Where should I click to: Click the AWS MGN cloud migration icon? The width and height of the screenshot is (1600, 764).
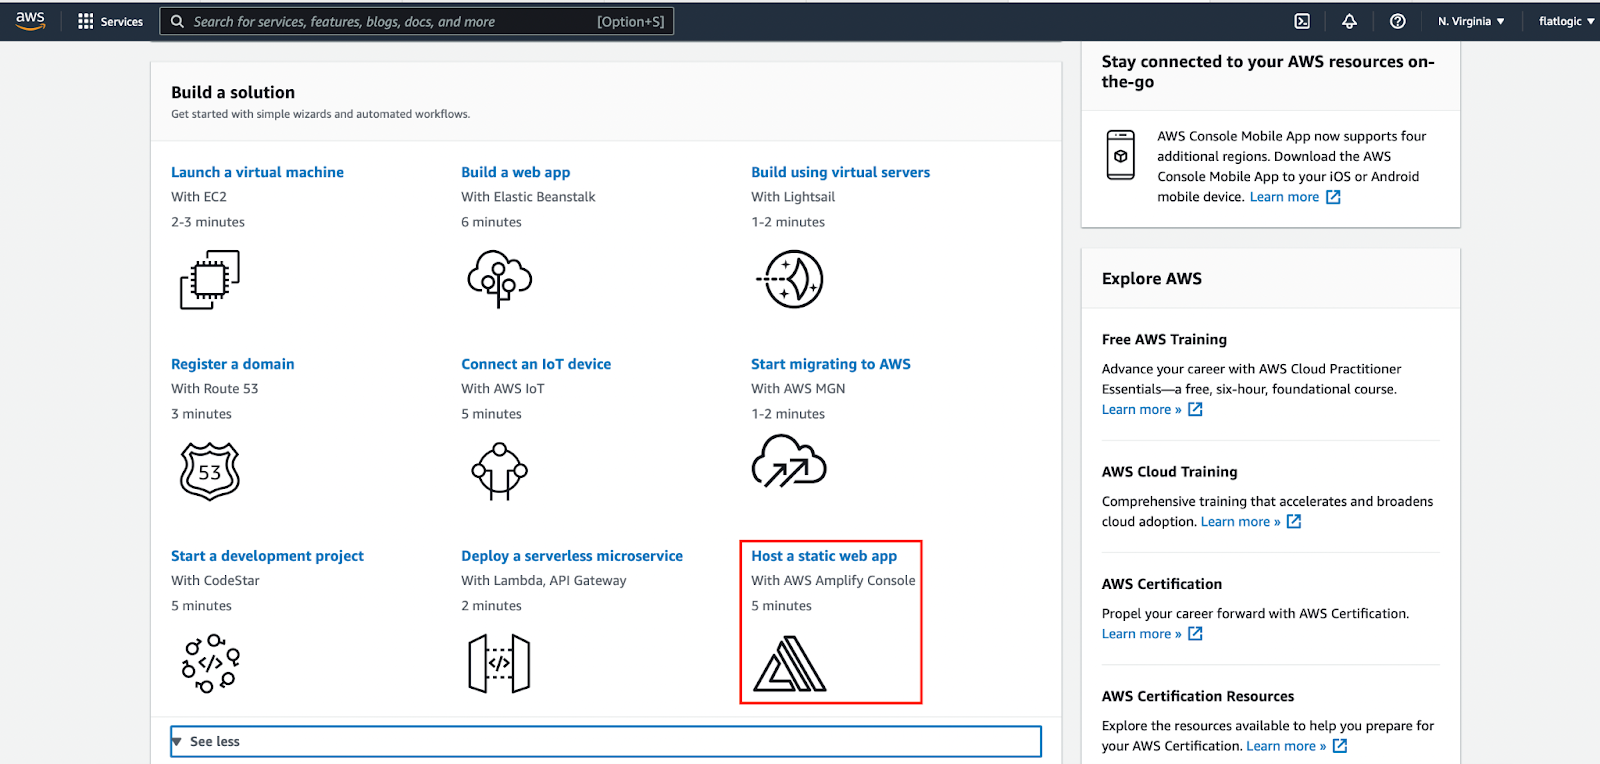pos(789,461)
